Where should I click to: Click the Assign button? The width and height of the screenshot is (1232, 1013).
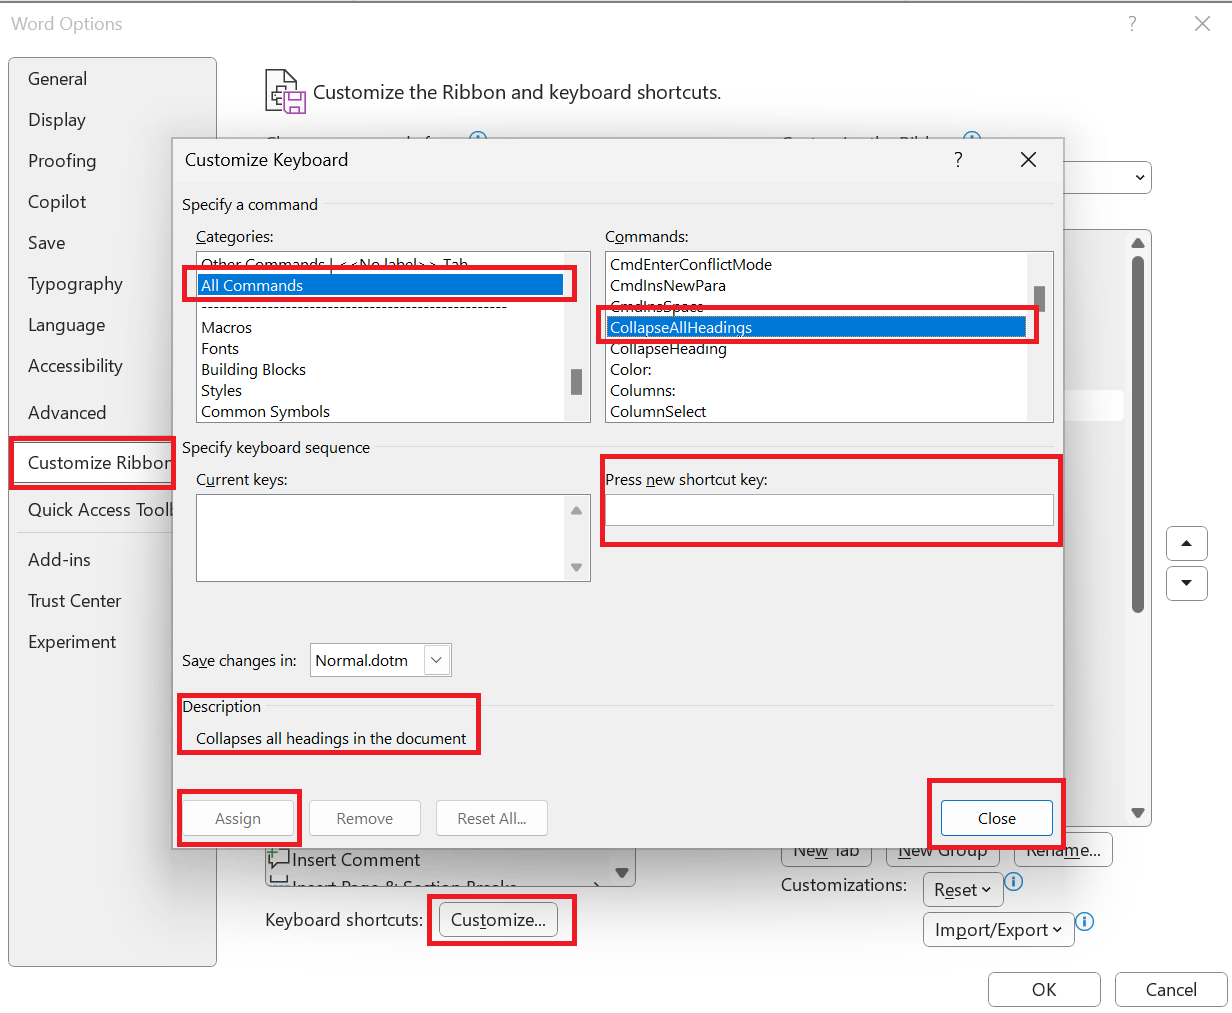click(238, 817)
